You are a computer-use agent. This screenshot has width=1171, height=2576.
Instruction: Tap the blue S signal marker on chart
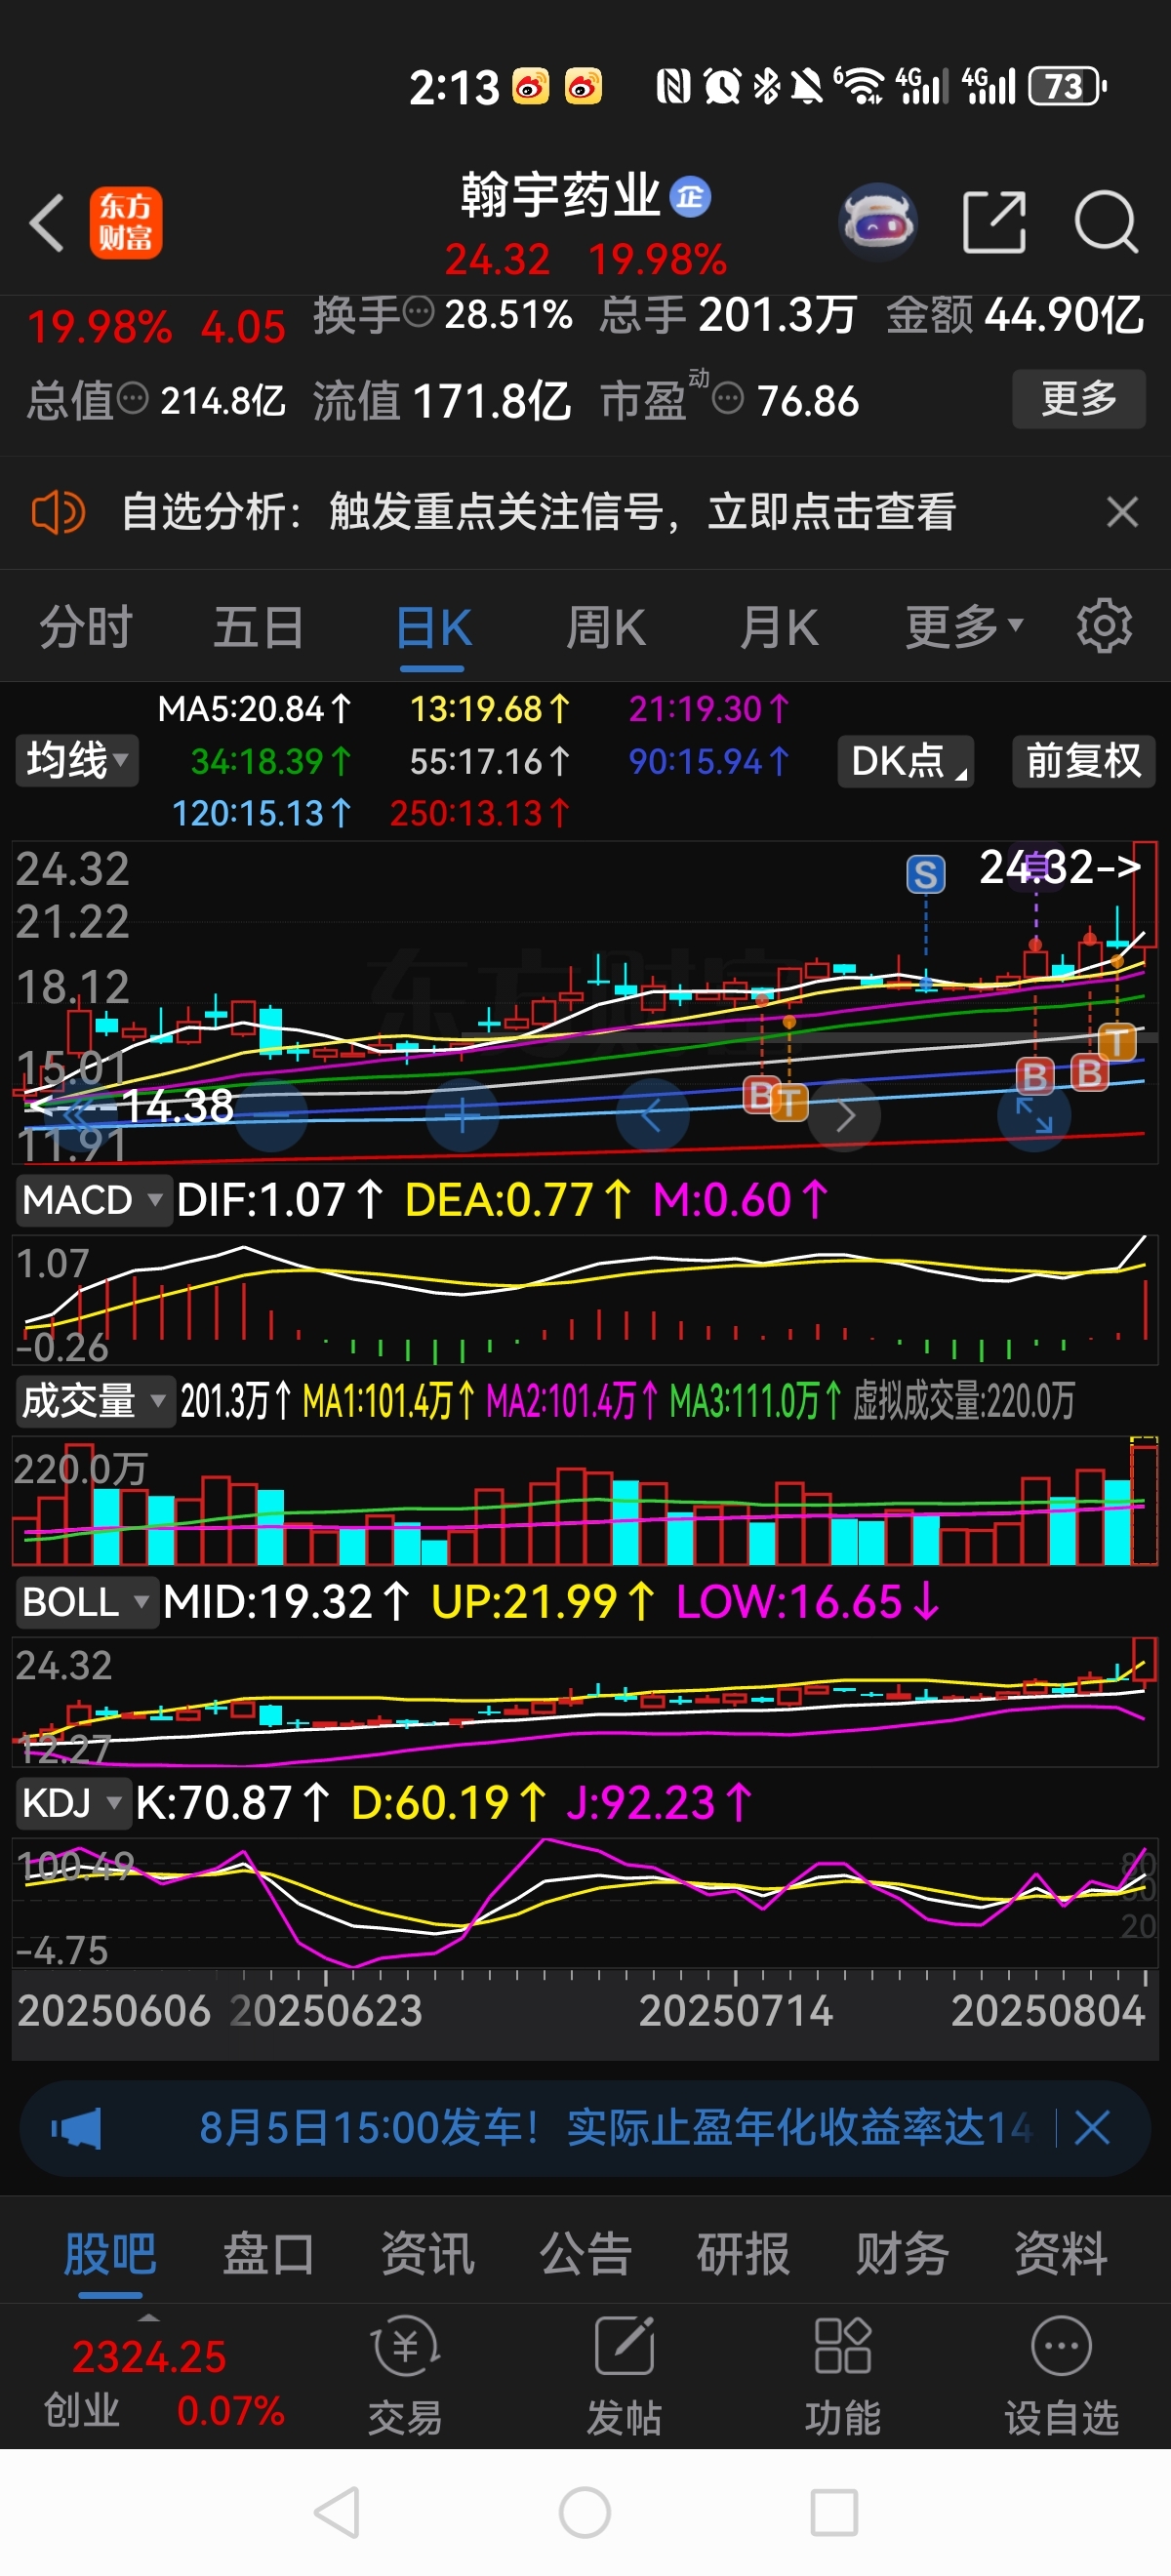click(x=925, y=874)
